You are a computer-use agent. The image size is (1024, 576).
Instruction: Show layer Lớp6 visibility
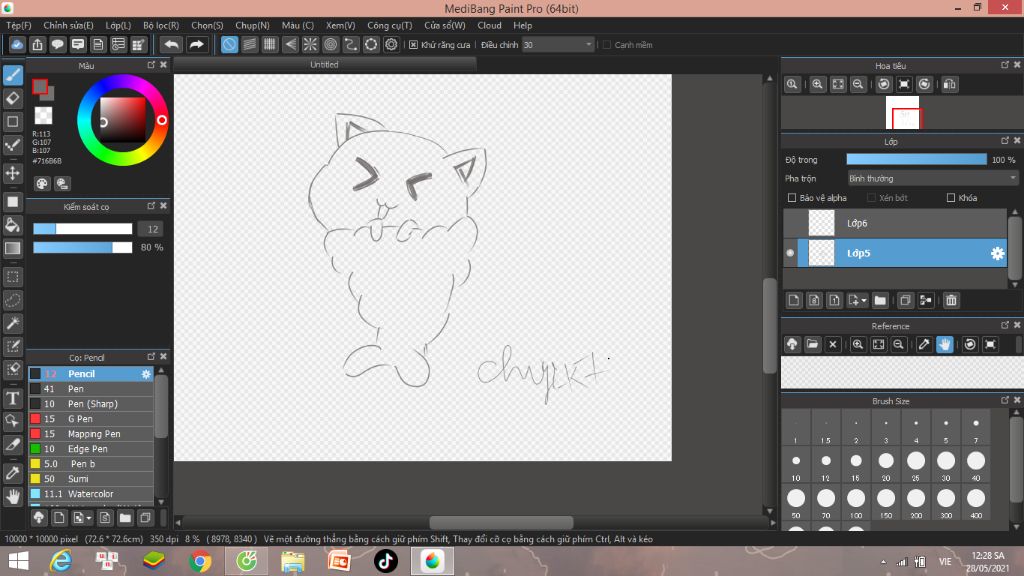(x=790, y=223)
